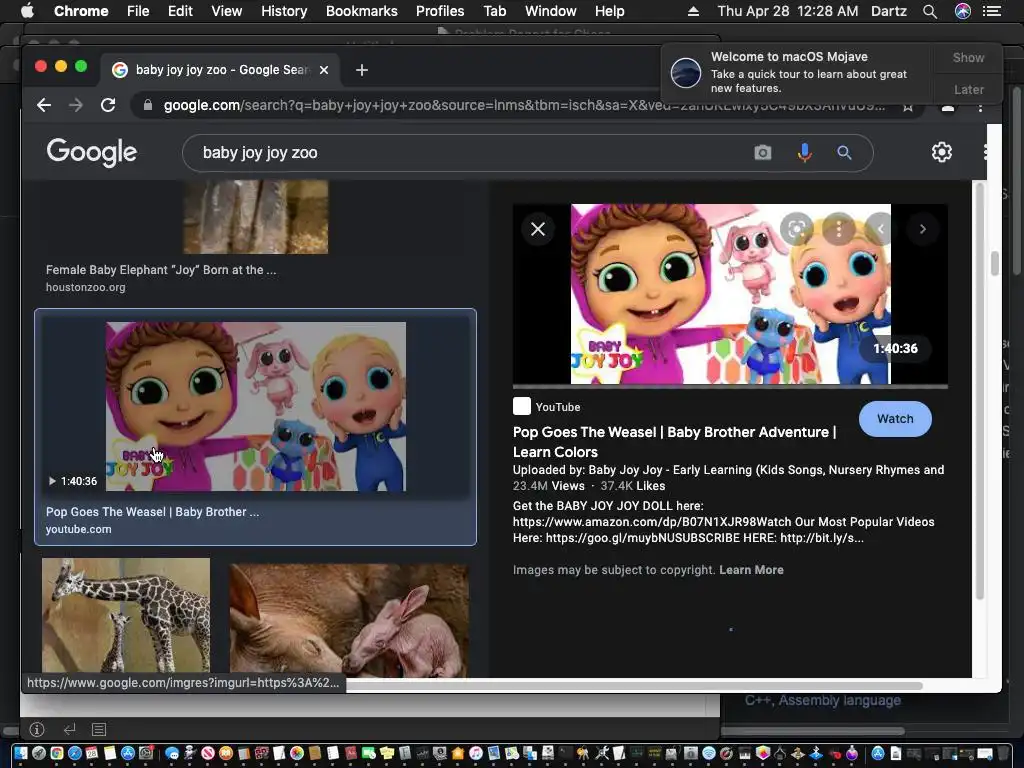1024x768 pixels.
Task: Open Safari from the dock
Action: coord(74,753)
